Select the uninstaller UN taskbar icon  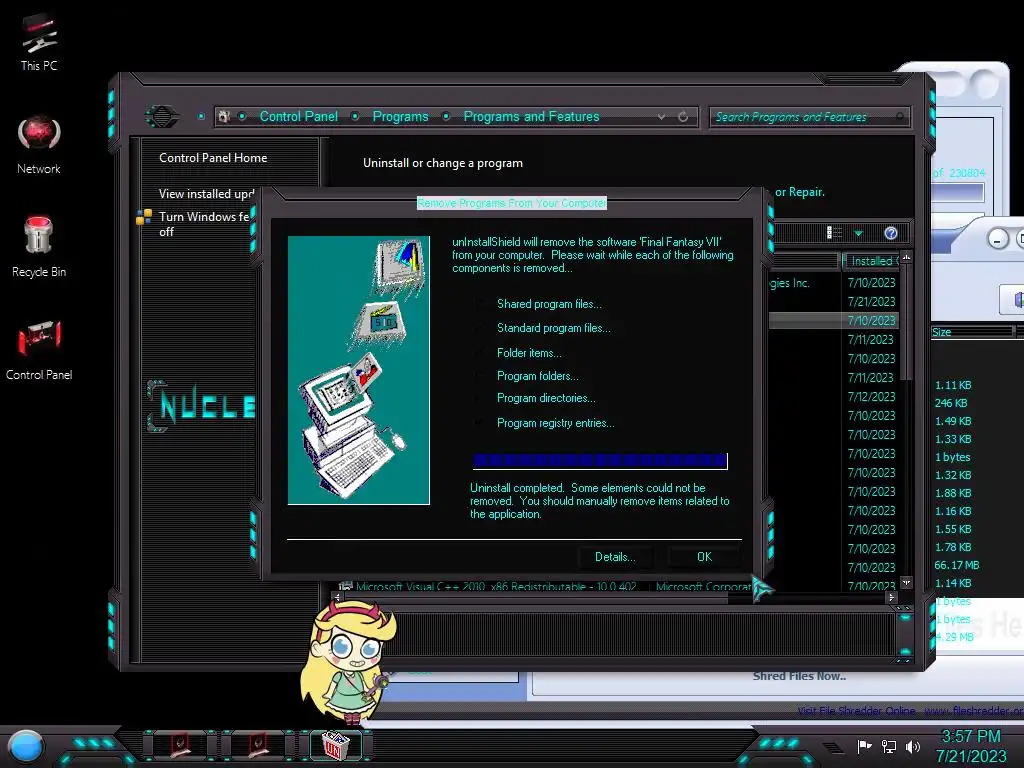click(x=334, y=745)
